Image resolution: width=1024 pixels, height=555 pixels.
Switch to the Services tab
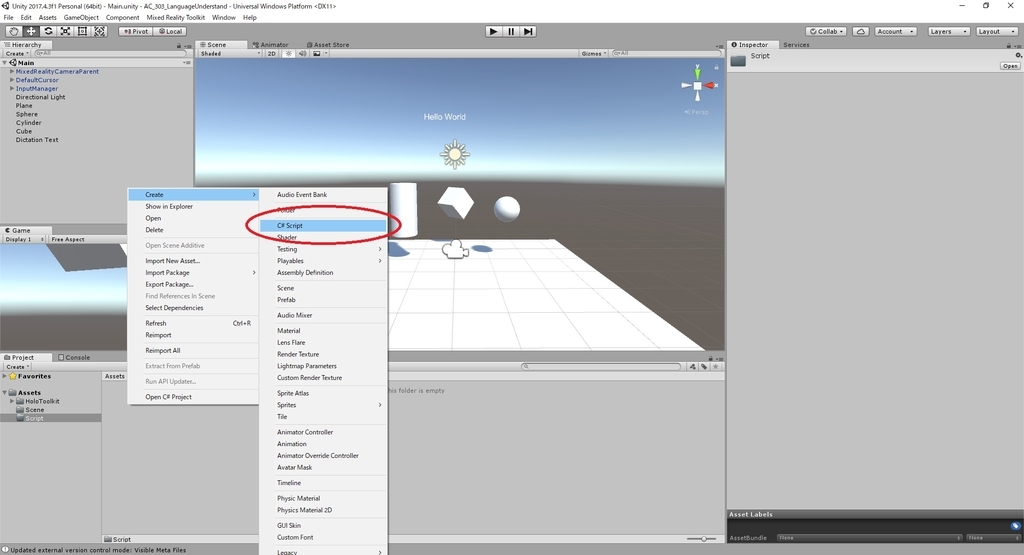[796, 44]
